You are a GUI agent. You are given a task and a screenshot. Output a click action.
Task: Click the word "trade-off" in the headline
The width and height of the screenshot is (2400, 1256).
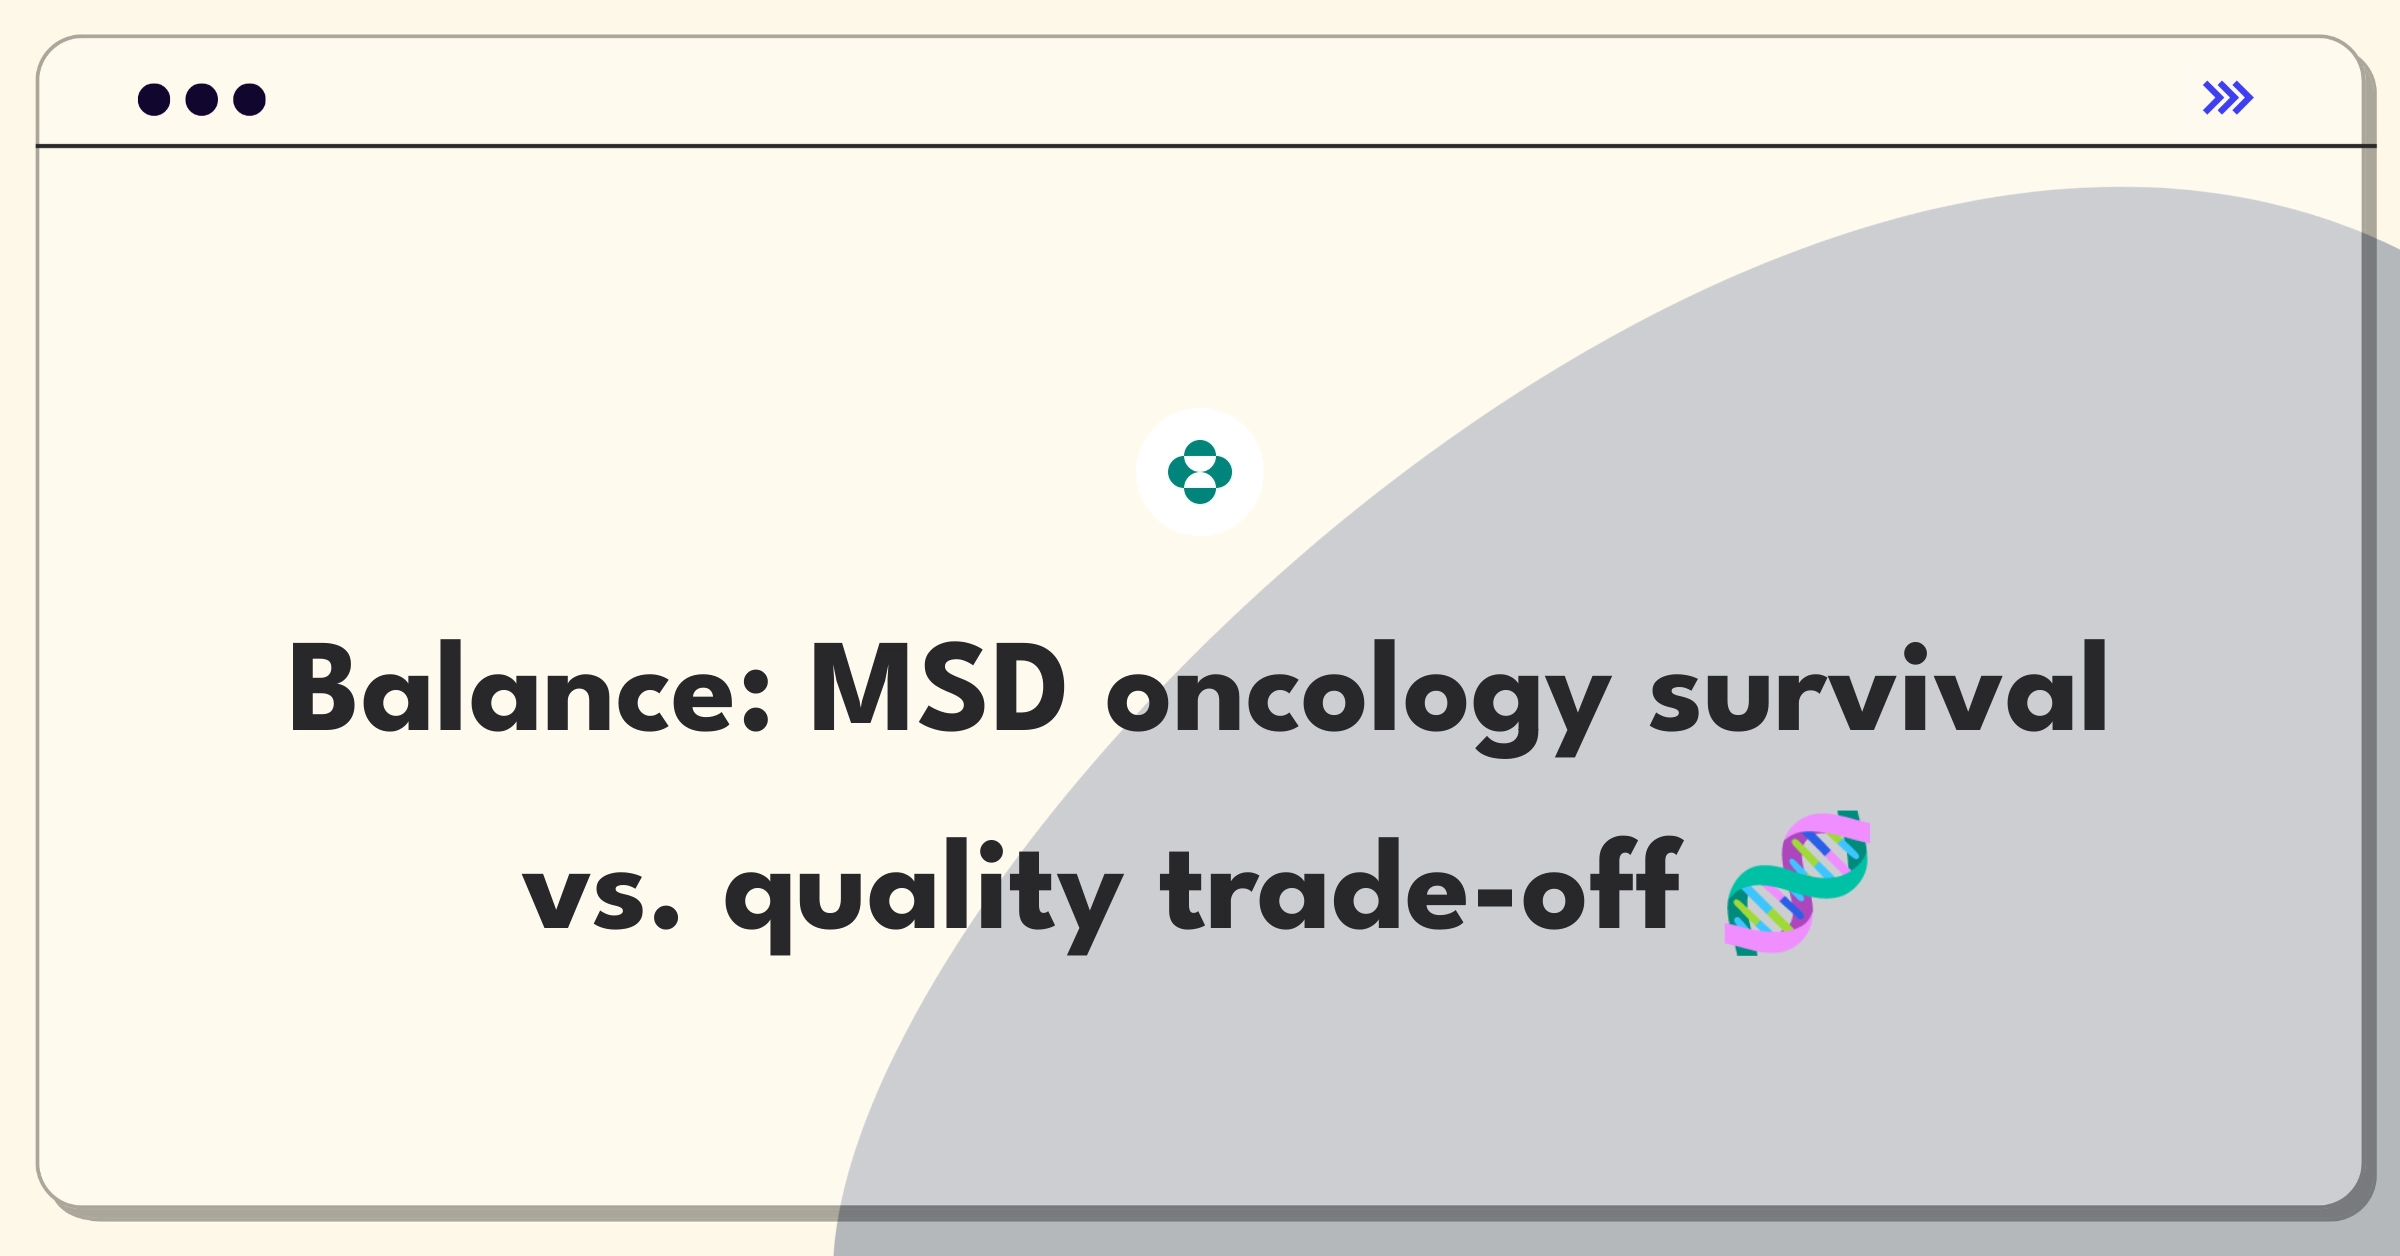(x=1420, y=884)
